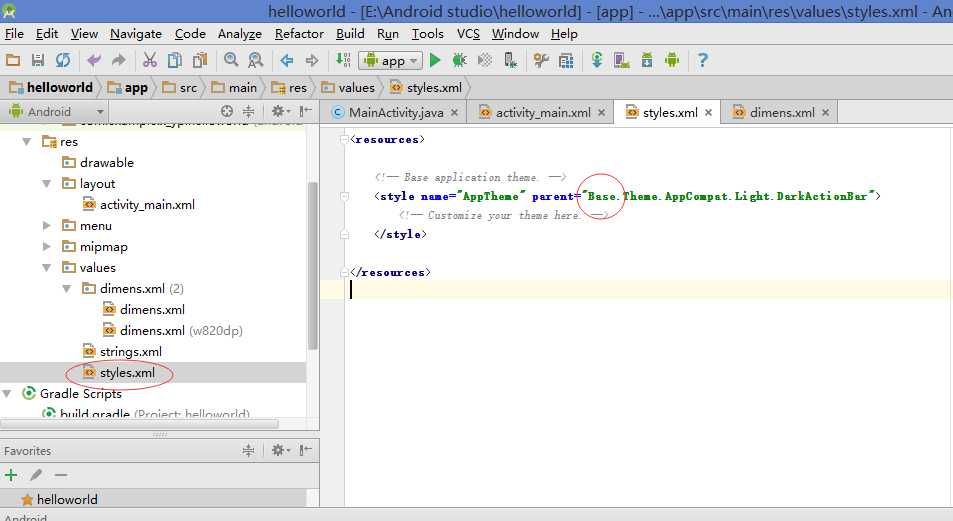The width and height of the screenshot is (953, 521).
Task: Open the Favorites panel gear settings dropdown
Action: (x=280, y=450)
